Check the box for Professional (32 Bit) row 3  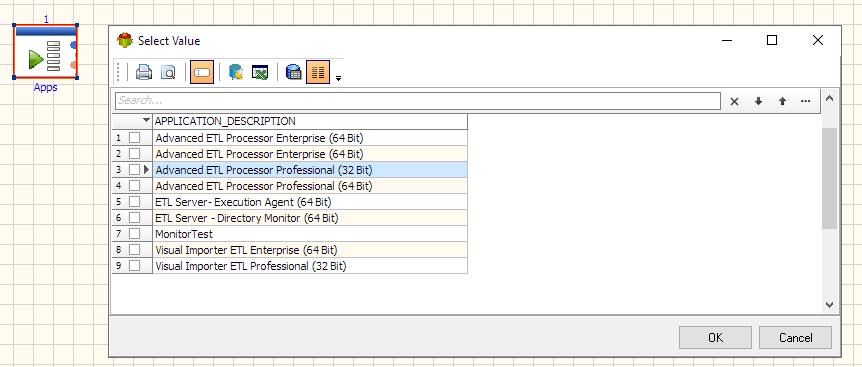pos(134,170)
